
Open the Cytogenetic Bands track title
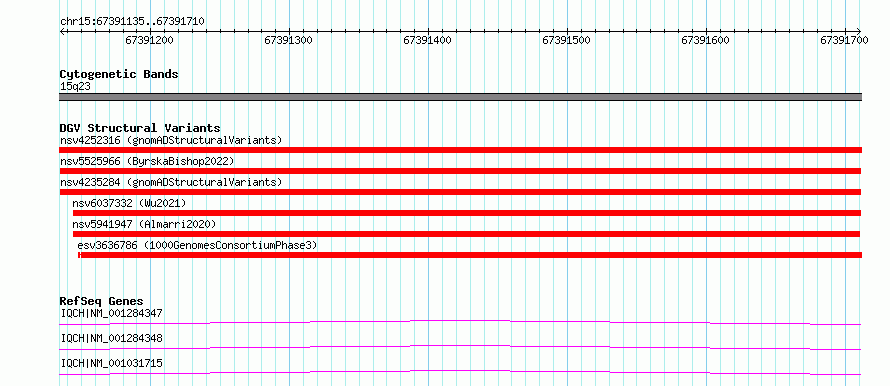click(119, 74)
